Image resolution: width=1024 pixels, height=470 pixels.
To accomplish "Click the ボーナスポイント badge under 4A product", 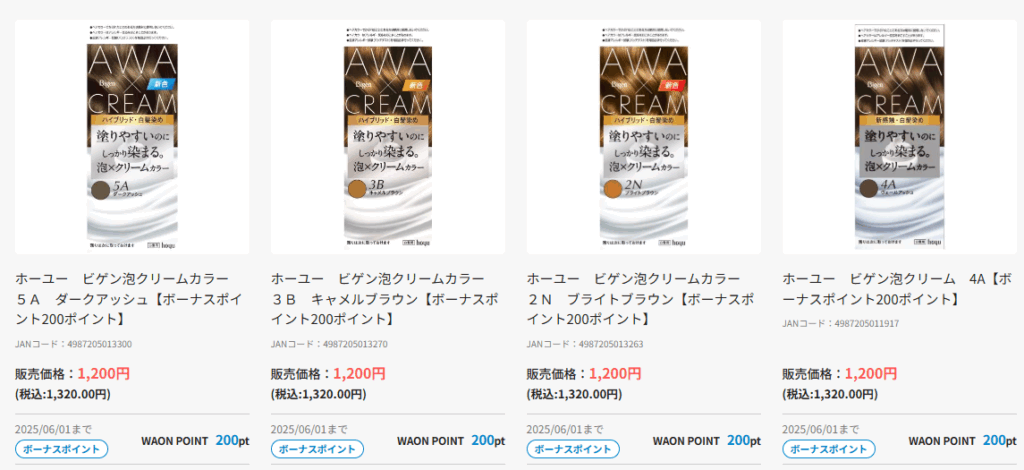I will (x=829, y=449).
